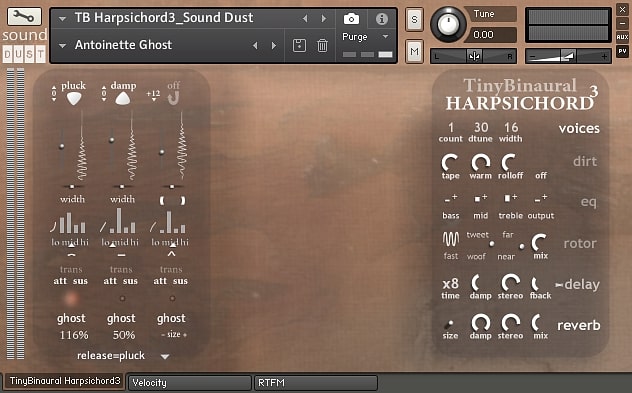Click the pluck waveform graphic
The height and width of the screenshot is (393, 632).
tap(82, 146)
